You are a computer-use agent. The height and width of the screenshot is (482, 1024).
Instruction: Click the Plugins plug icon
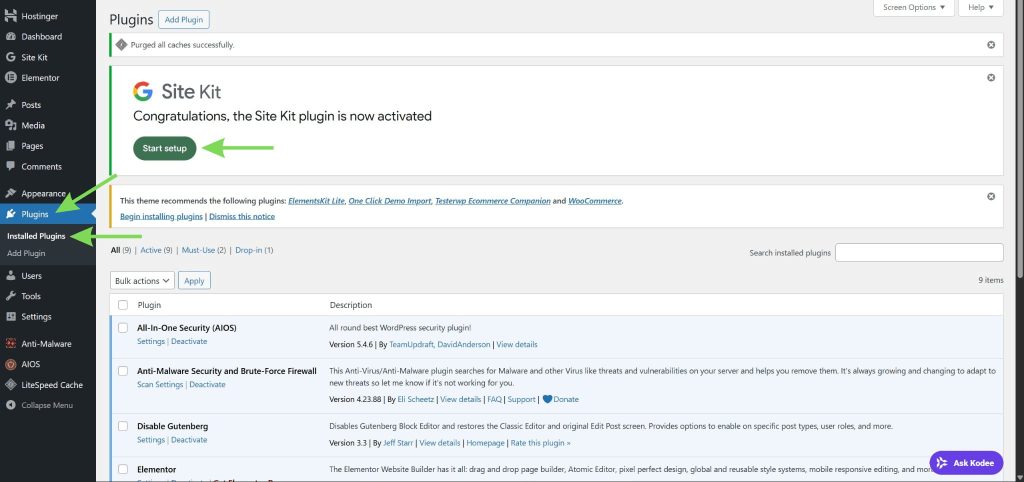[x=10, y=214]
